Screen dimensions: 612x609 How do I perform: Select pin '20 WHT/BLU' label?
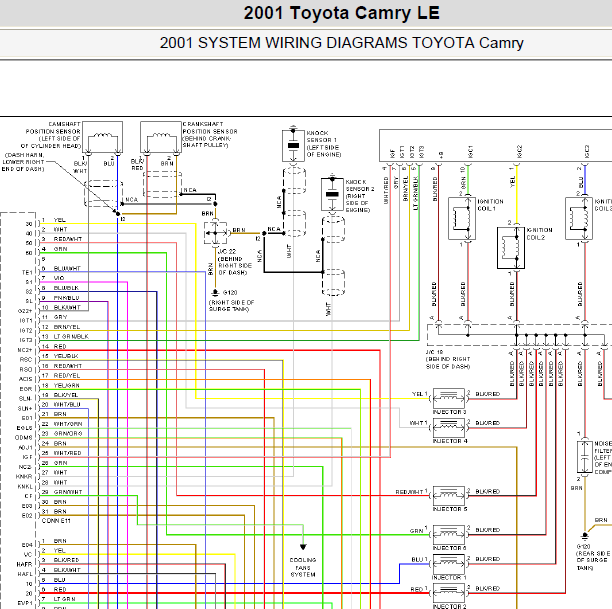[x=61, y=404]
